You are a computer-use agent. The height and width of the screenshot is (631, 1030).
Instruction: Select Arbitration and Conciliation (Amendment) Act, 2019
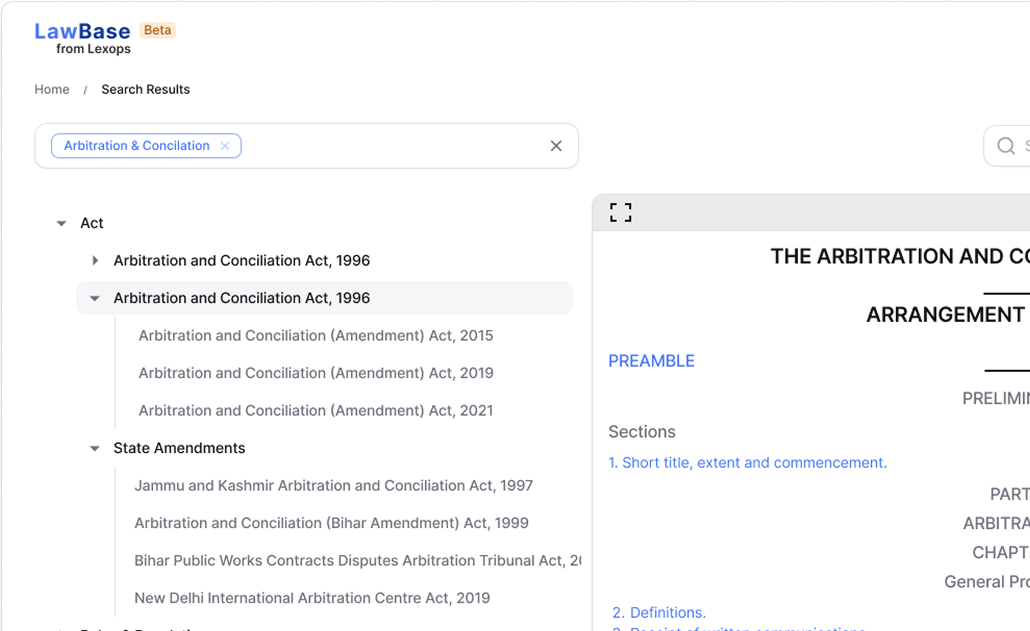click(x=316, y=373)
